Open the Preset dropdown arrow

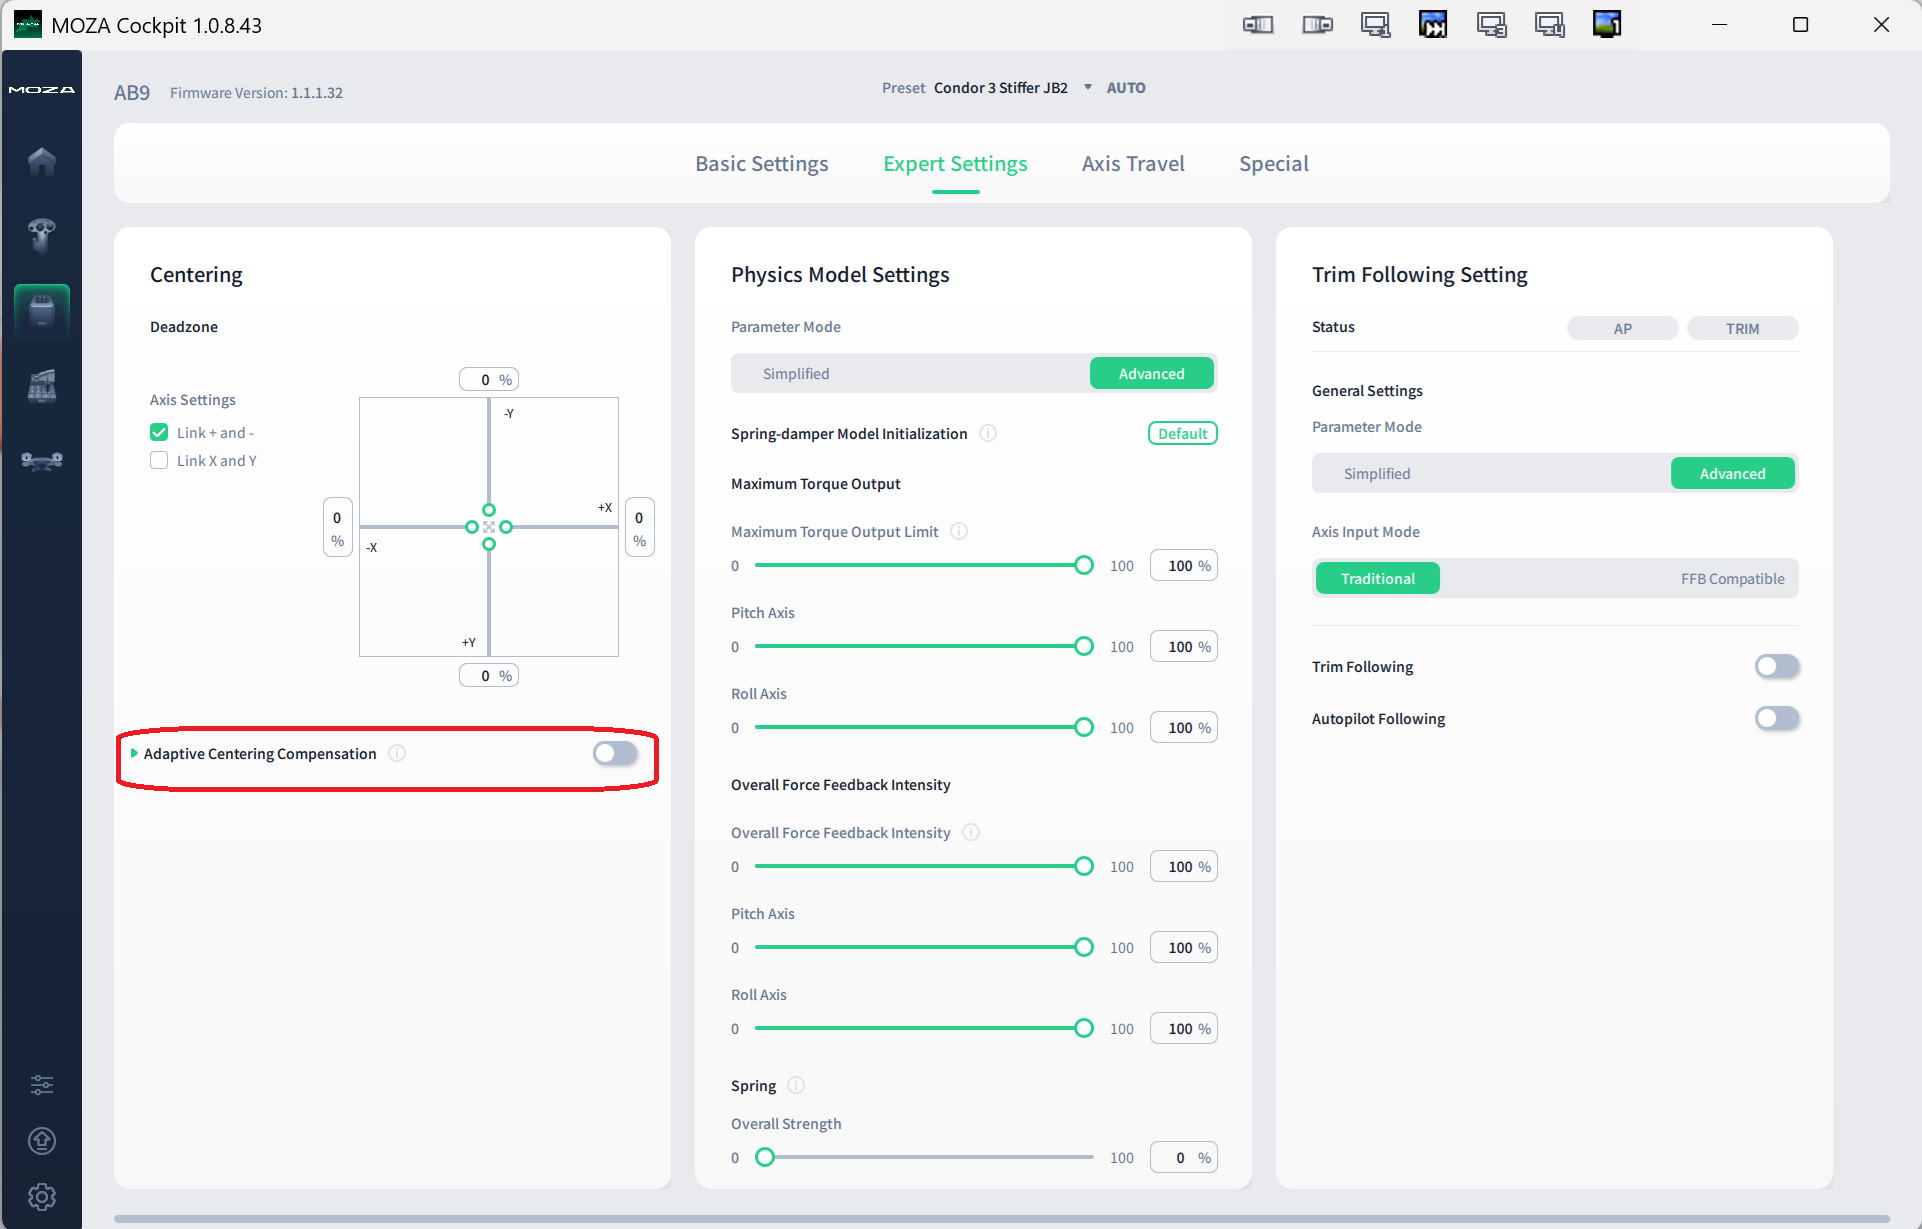coord(1088,87)
